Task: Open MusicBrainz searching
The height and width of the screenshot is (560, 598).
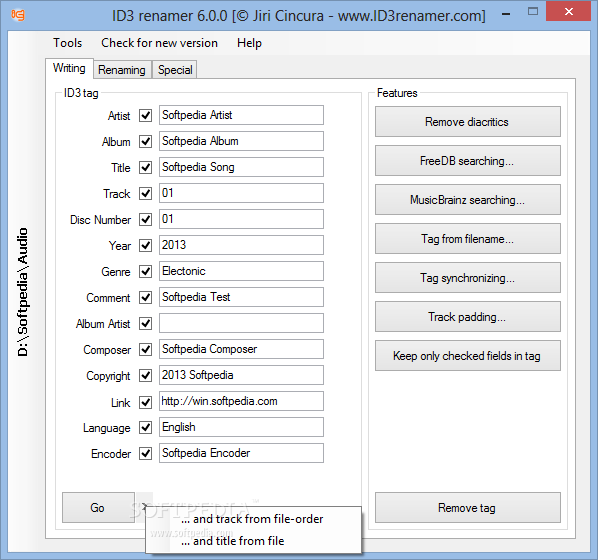Action: point(468,200)
